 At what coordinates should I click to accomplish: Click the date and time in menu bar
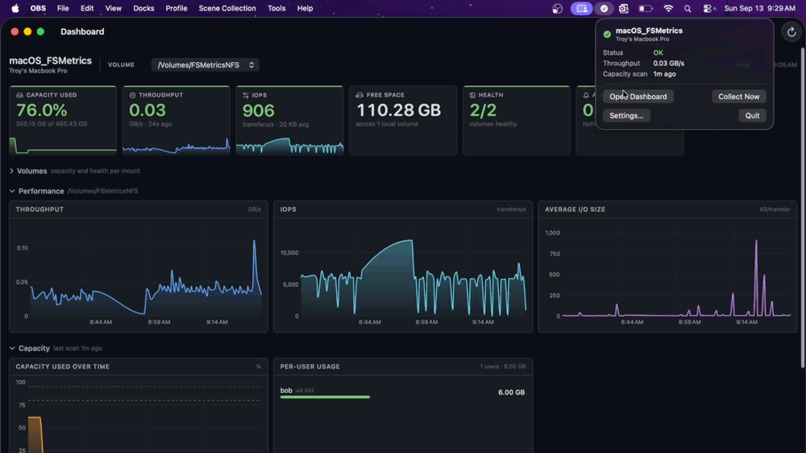coord(760,8)
